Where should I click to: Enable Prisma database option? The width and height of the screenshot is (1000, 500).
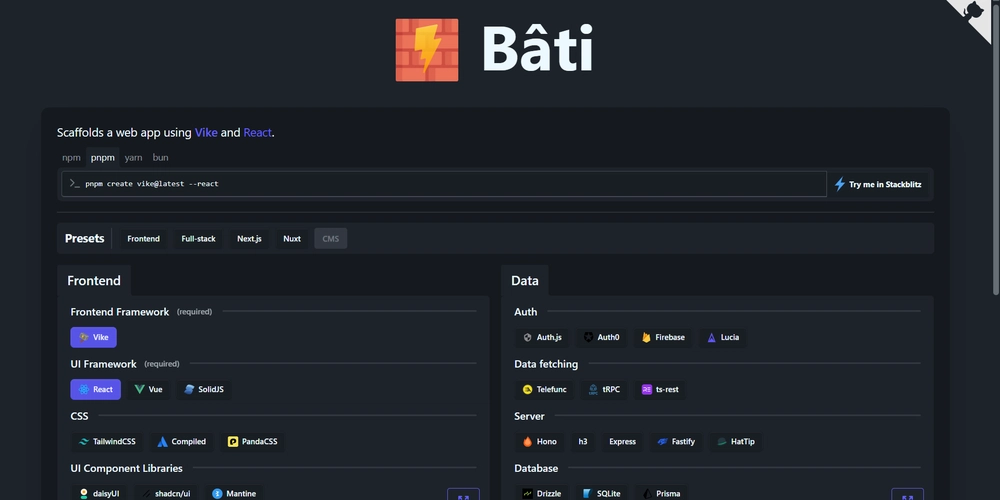tap(661, 494)
